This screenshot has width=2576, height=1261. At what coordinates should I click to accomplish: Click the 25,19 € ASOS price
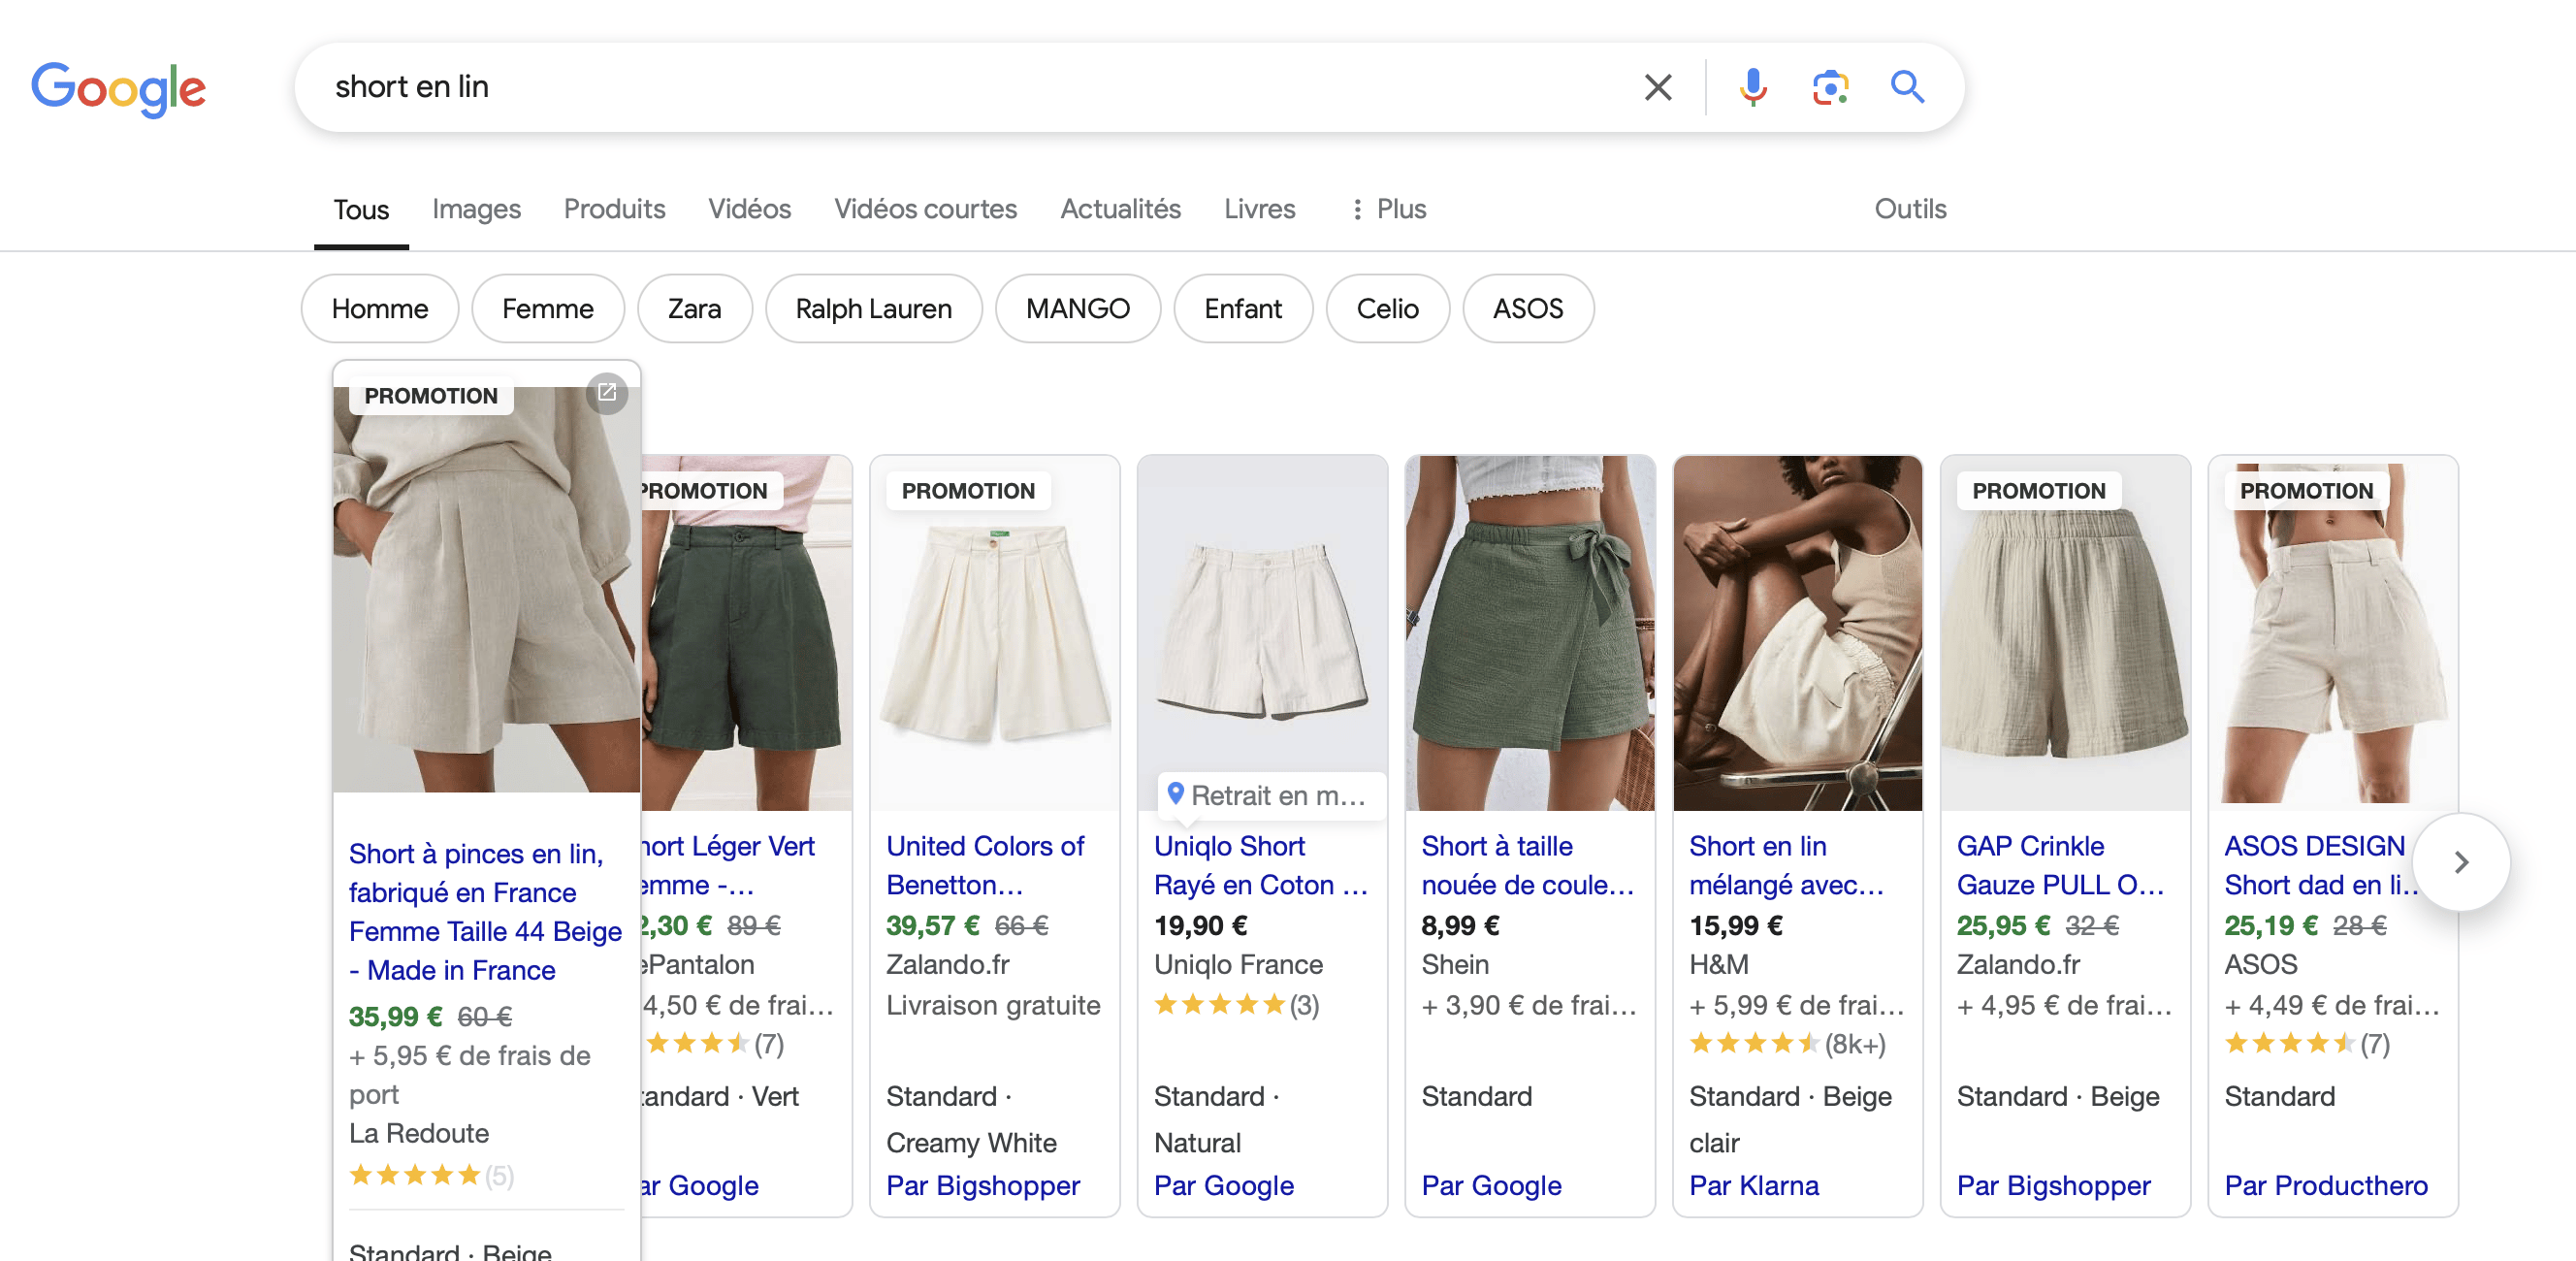2270,925
